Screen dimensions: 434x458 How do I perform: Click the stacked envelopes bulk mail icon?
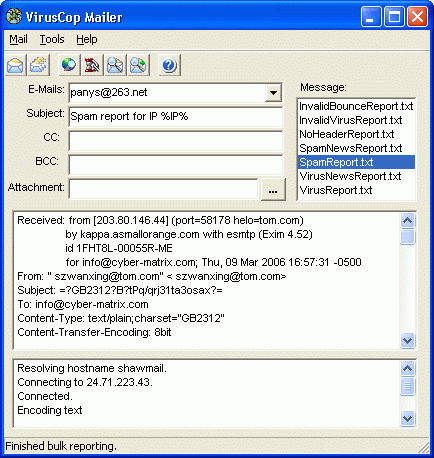(x=39, y=65)
